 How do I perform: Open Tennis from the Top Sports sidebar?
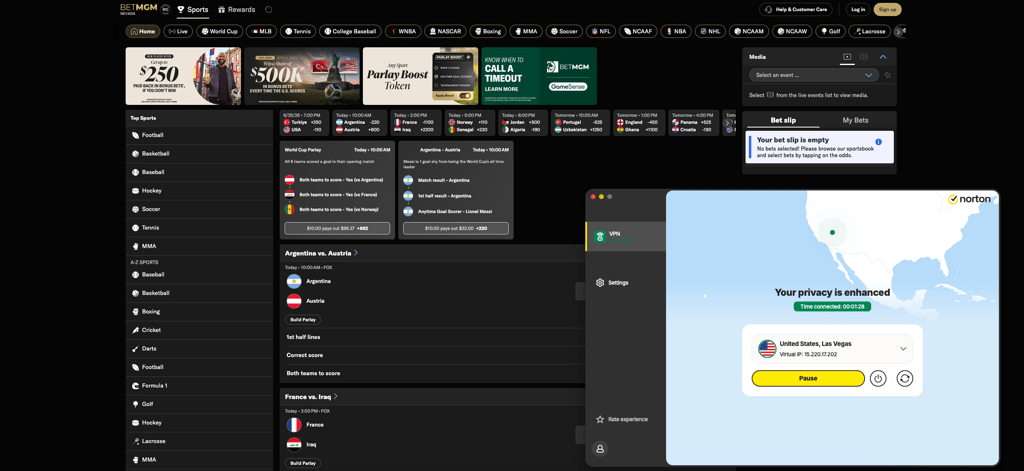[135, 228]
